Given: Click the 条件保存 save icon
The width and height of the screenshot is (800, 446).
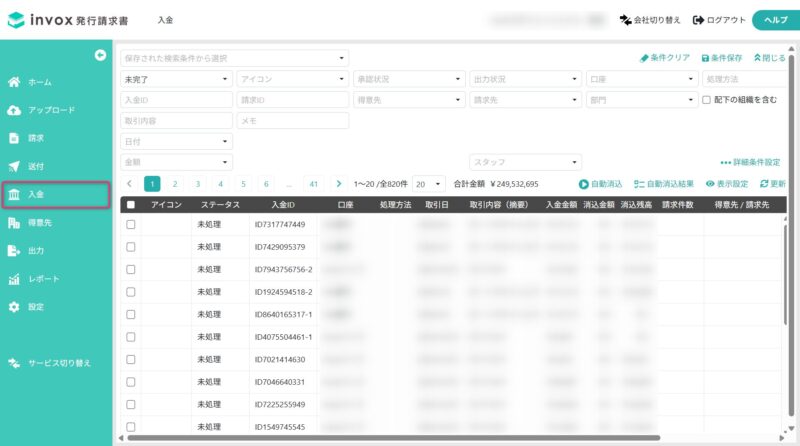Looking at the screenshot, I should tap(706, 58).
